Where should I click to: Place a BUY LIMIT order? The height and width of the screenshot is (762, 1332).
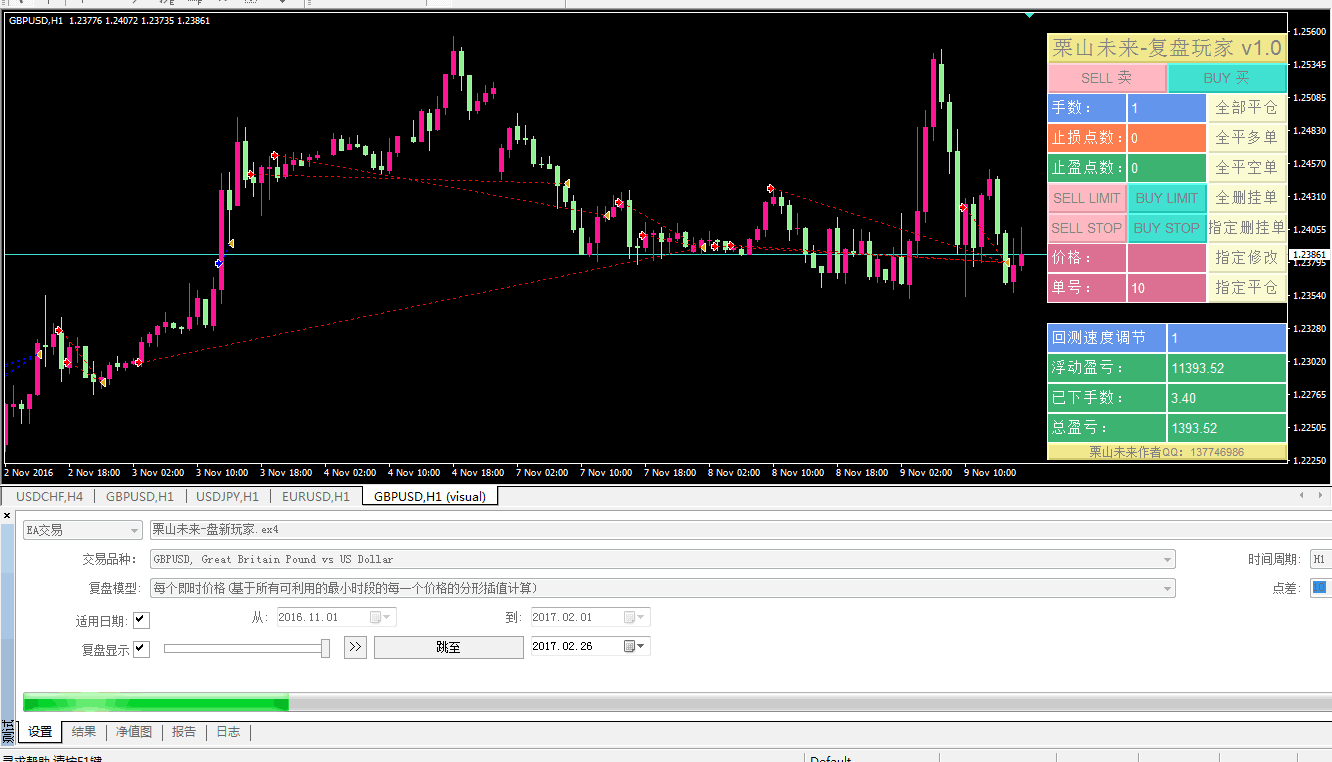click(x=1167, y=198)
